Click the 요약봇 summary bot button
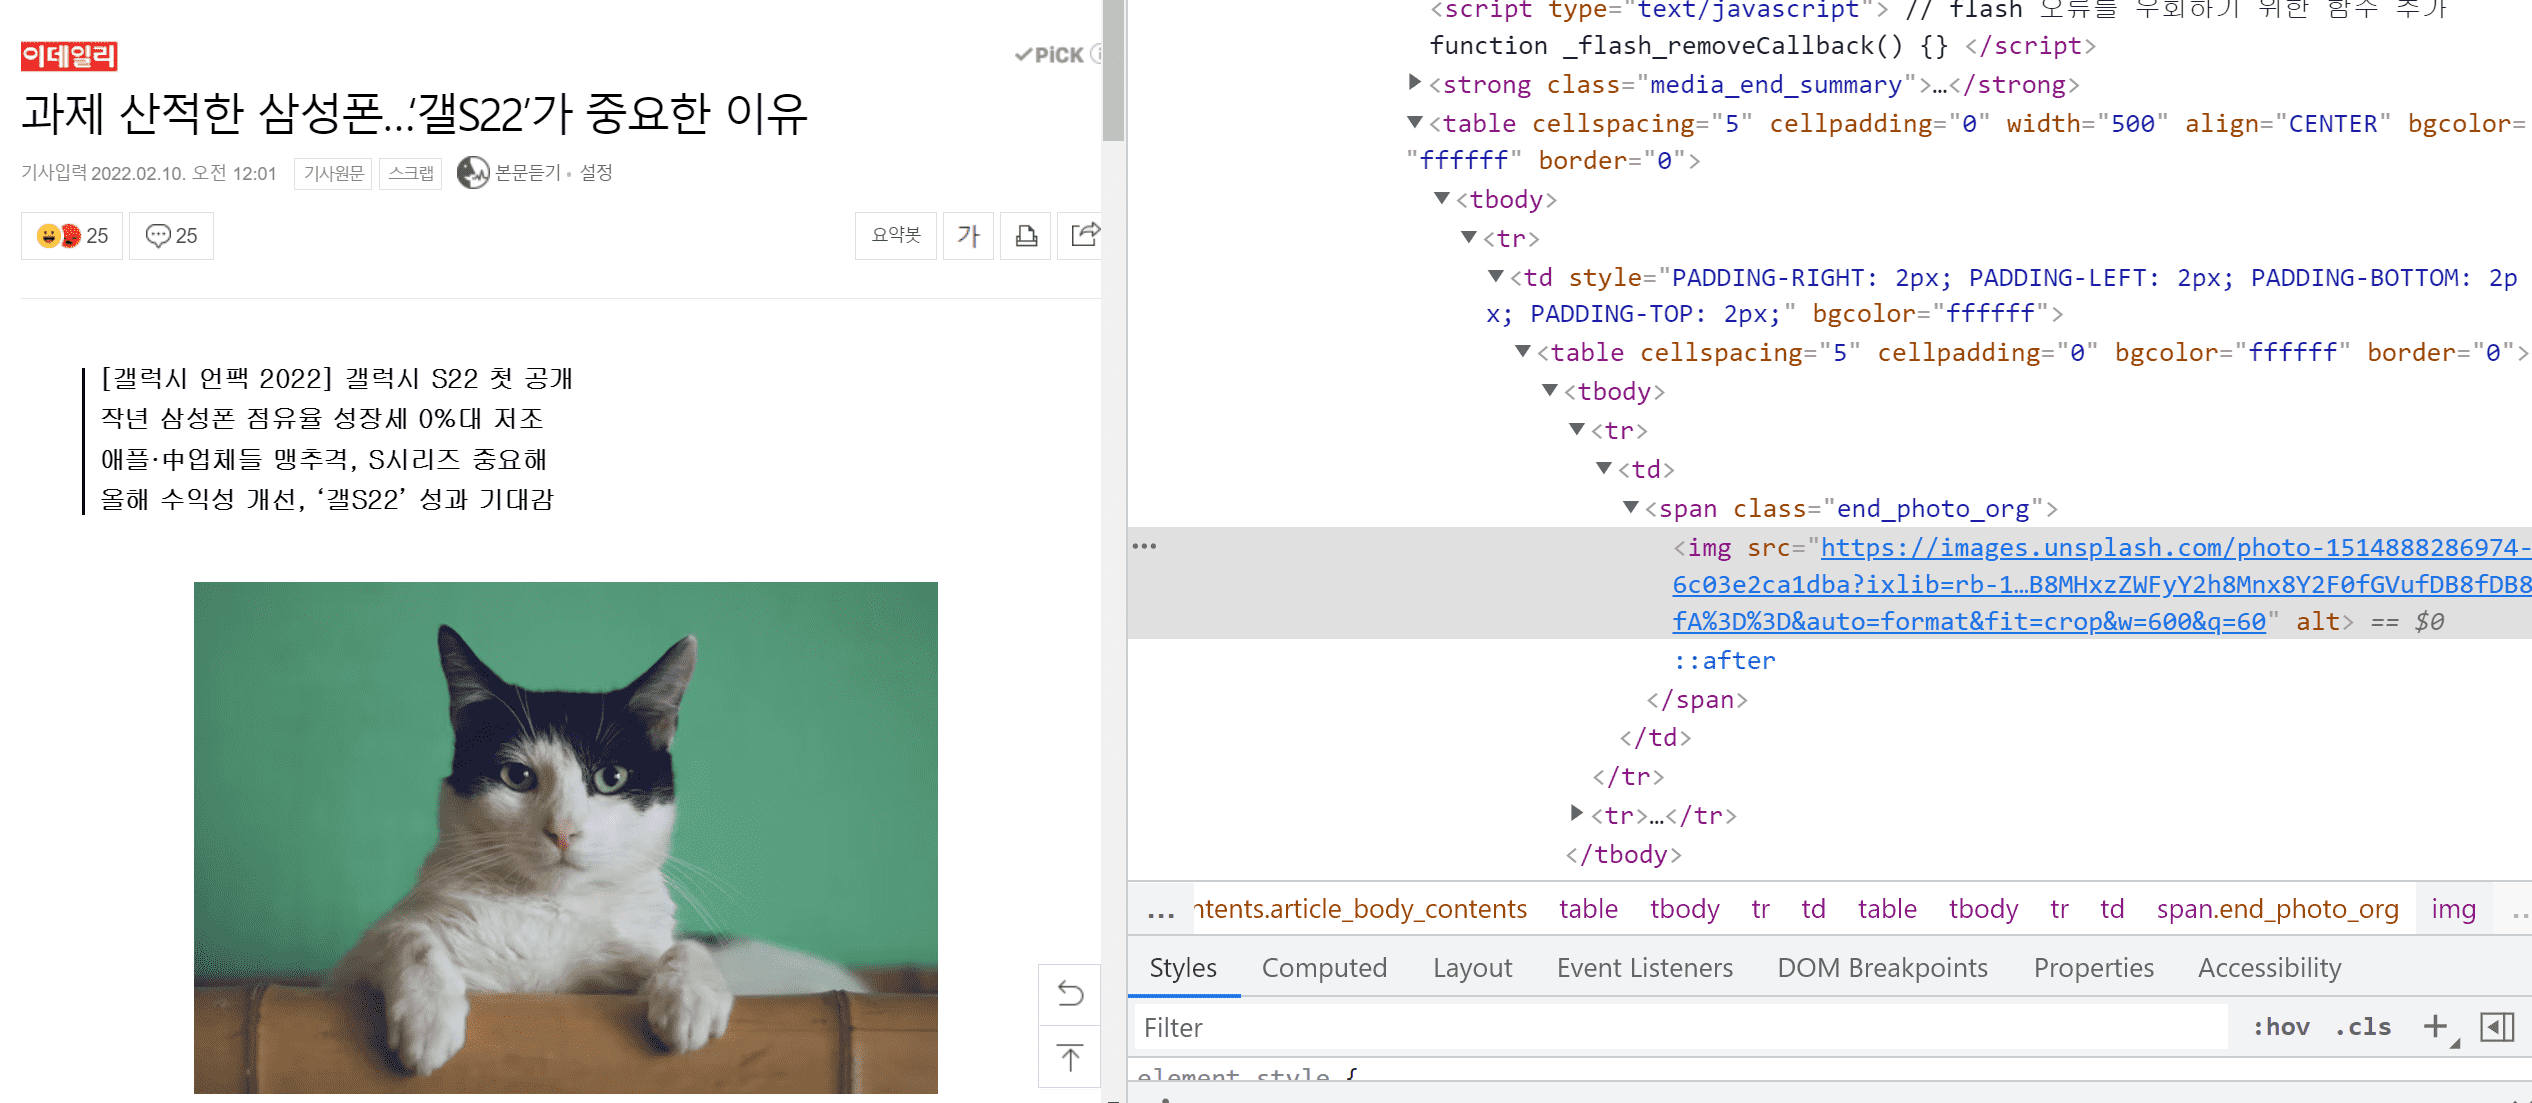 (x=896, y=236)
